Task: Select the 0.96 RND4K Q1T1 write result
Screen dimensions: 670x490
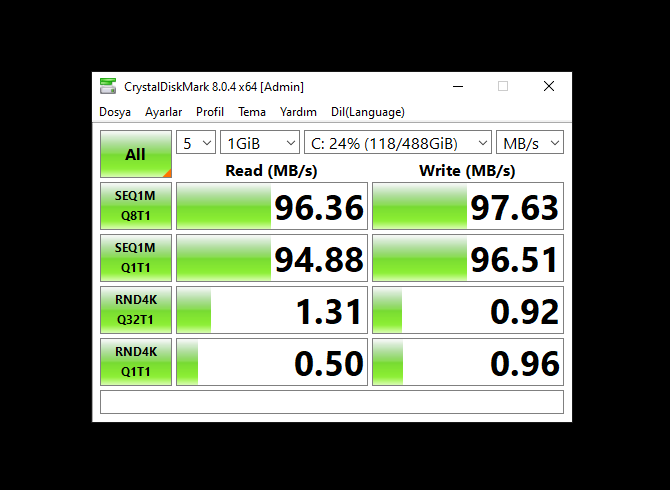Action: tap(468, 362)
